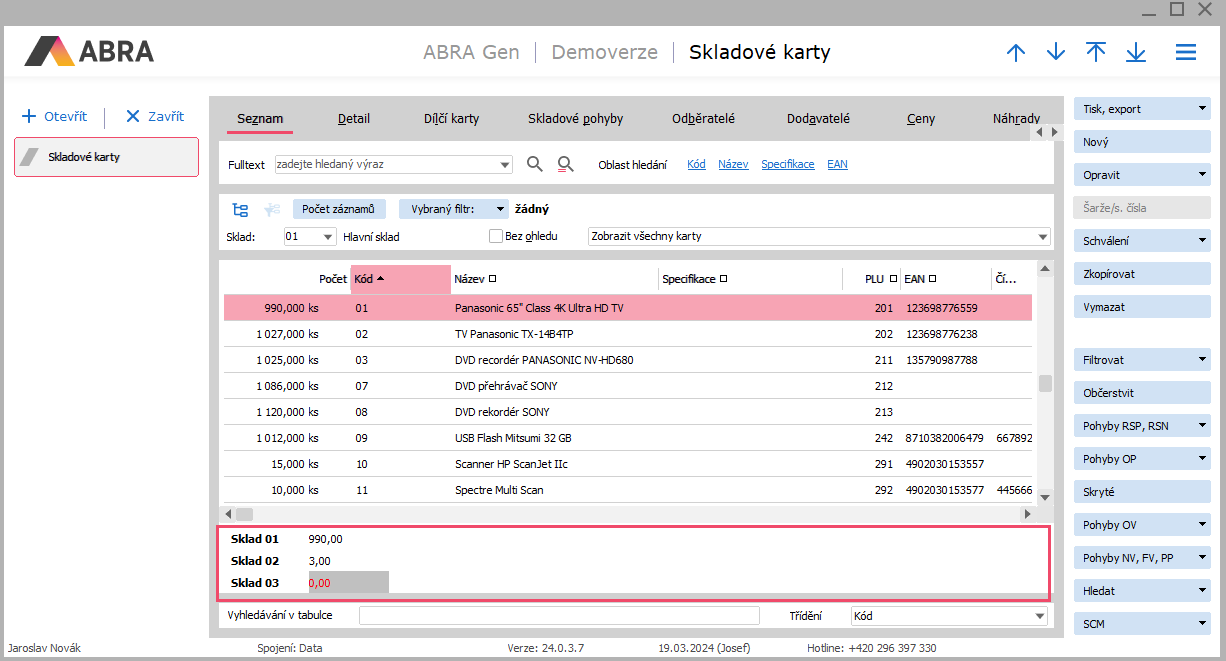The image size is (1226, 661).
Task: Switch to the Skladové pohyby tab
Action: [575, 118]
